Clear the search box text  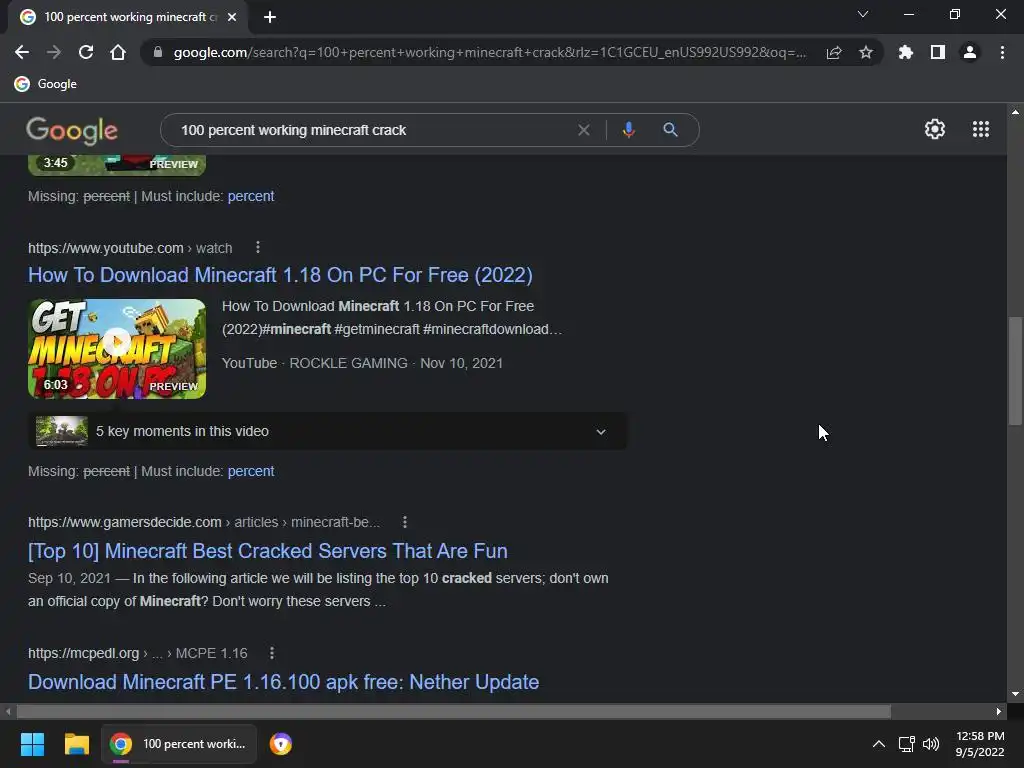click(584, 130)
